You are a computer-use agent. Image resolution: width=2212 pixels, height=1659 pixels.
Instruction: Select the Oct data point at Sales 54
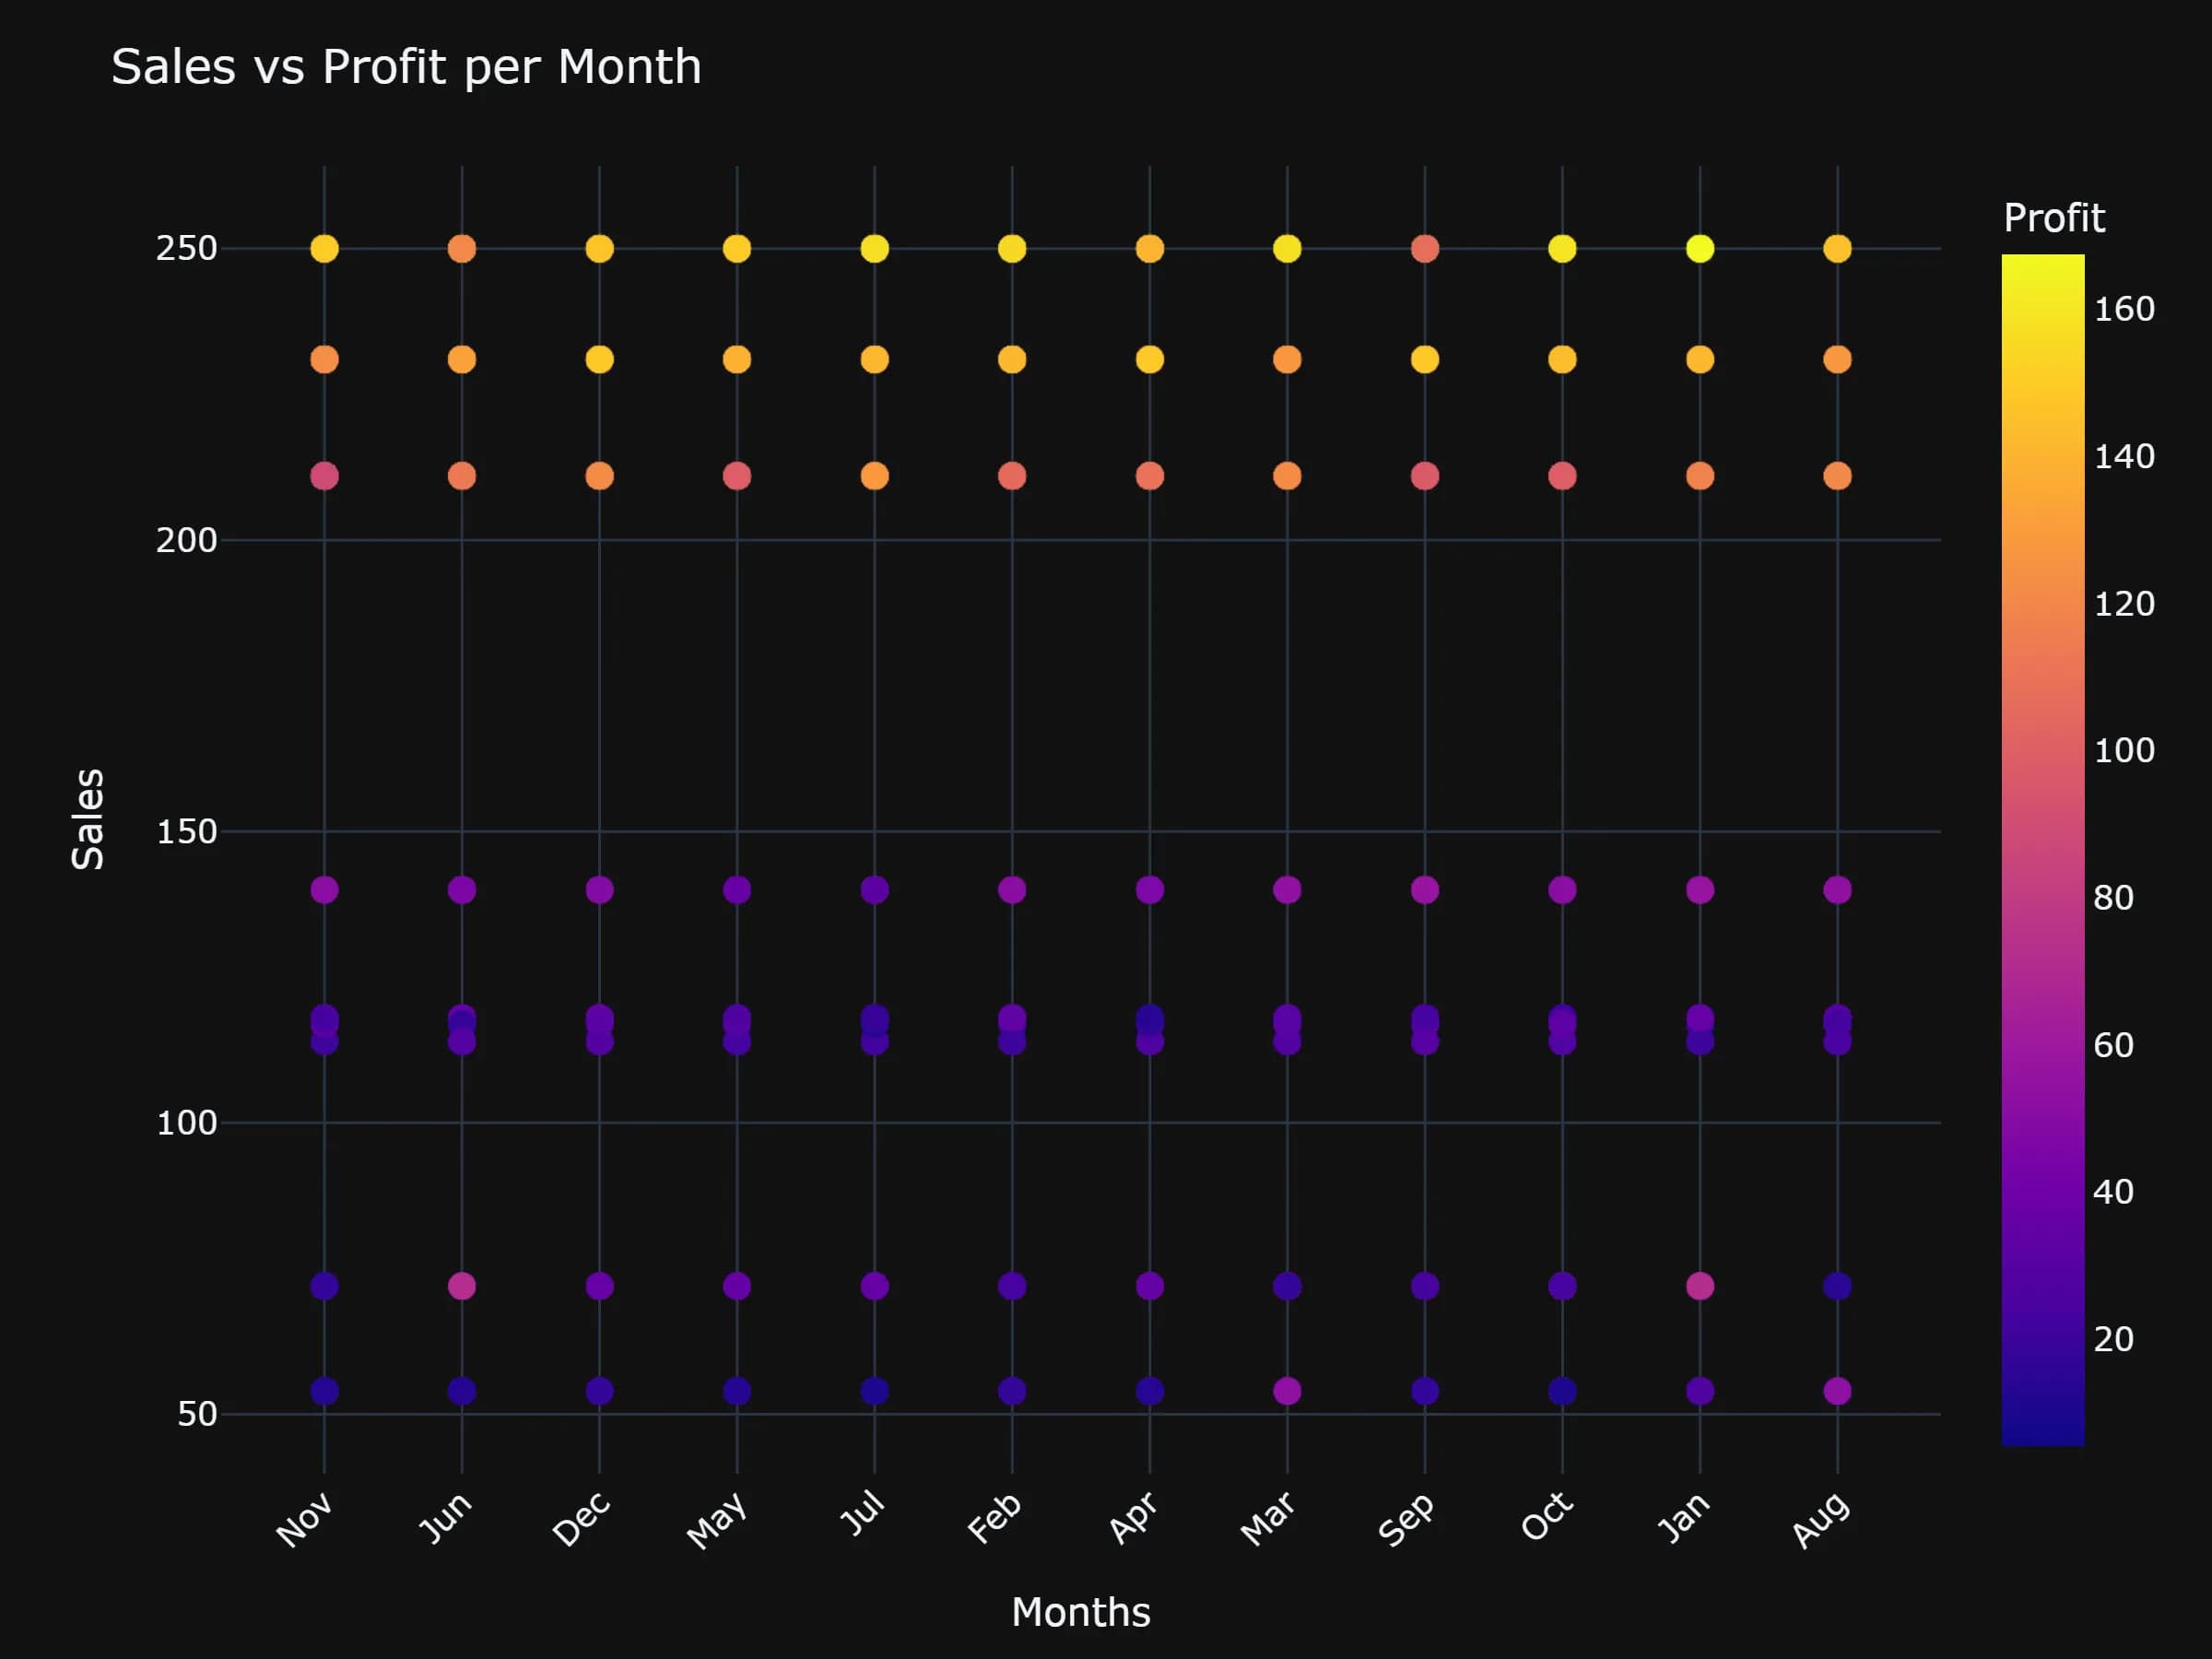1562,1391
